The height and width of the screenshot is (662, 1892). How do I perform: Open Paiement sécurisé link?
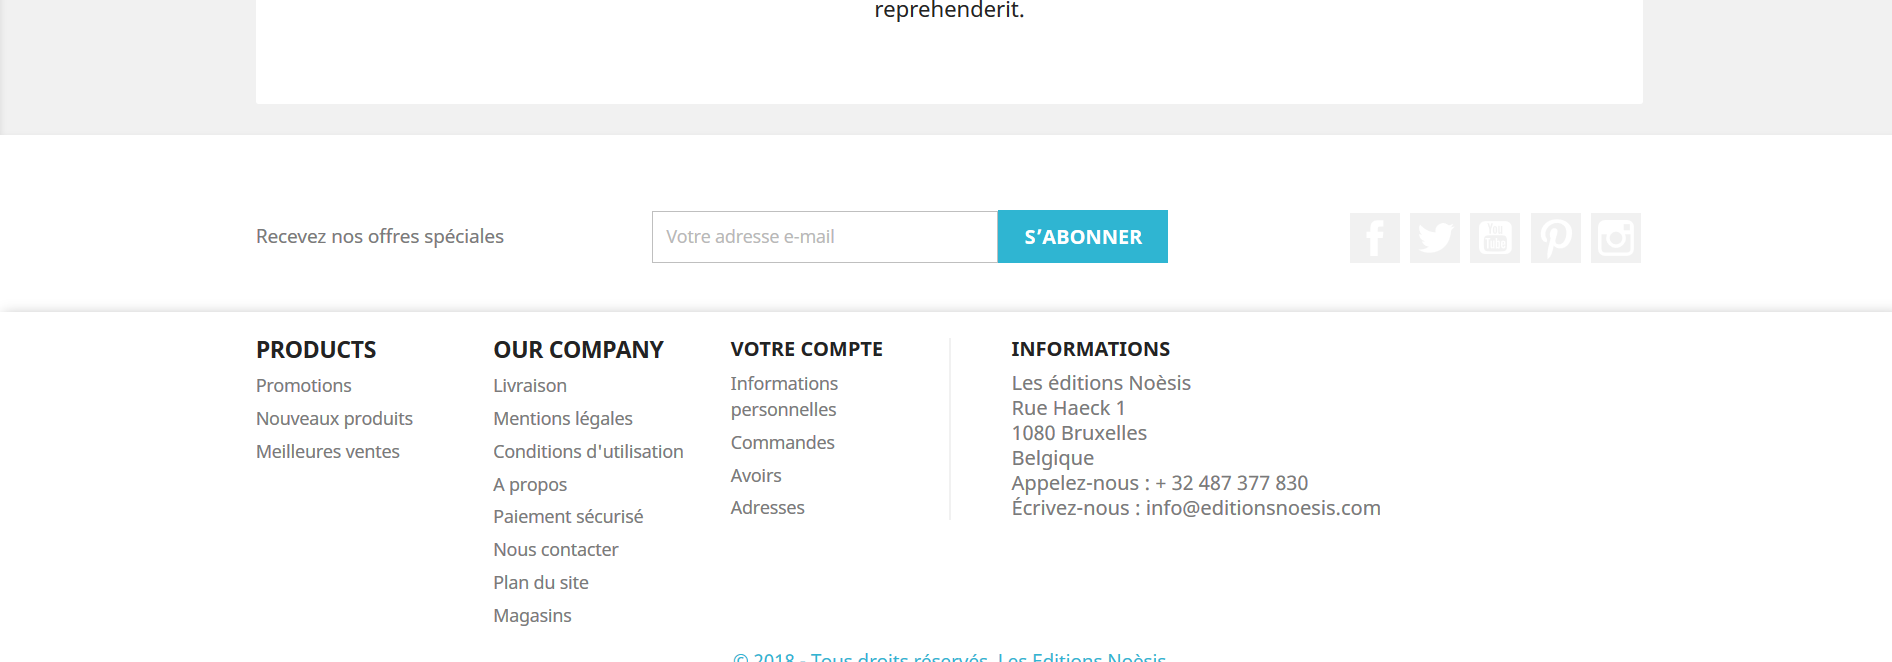[x=567, y=517]
